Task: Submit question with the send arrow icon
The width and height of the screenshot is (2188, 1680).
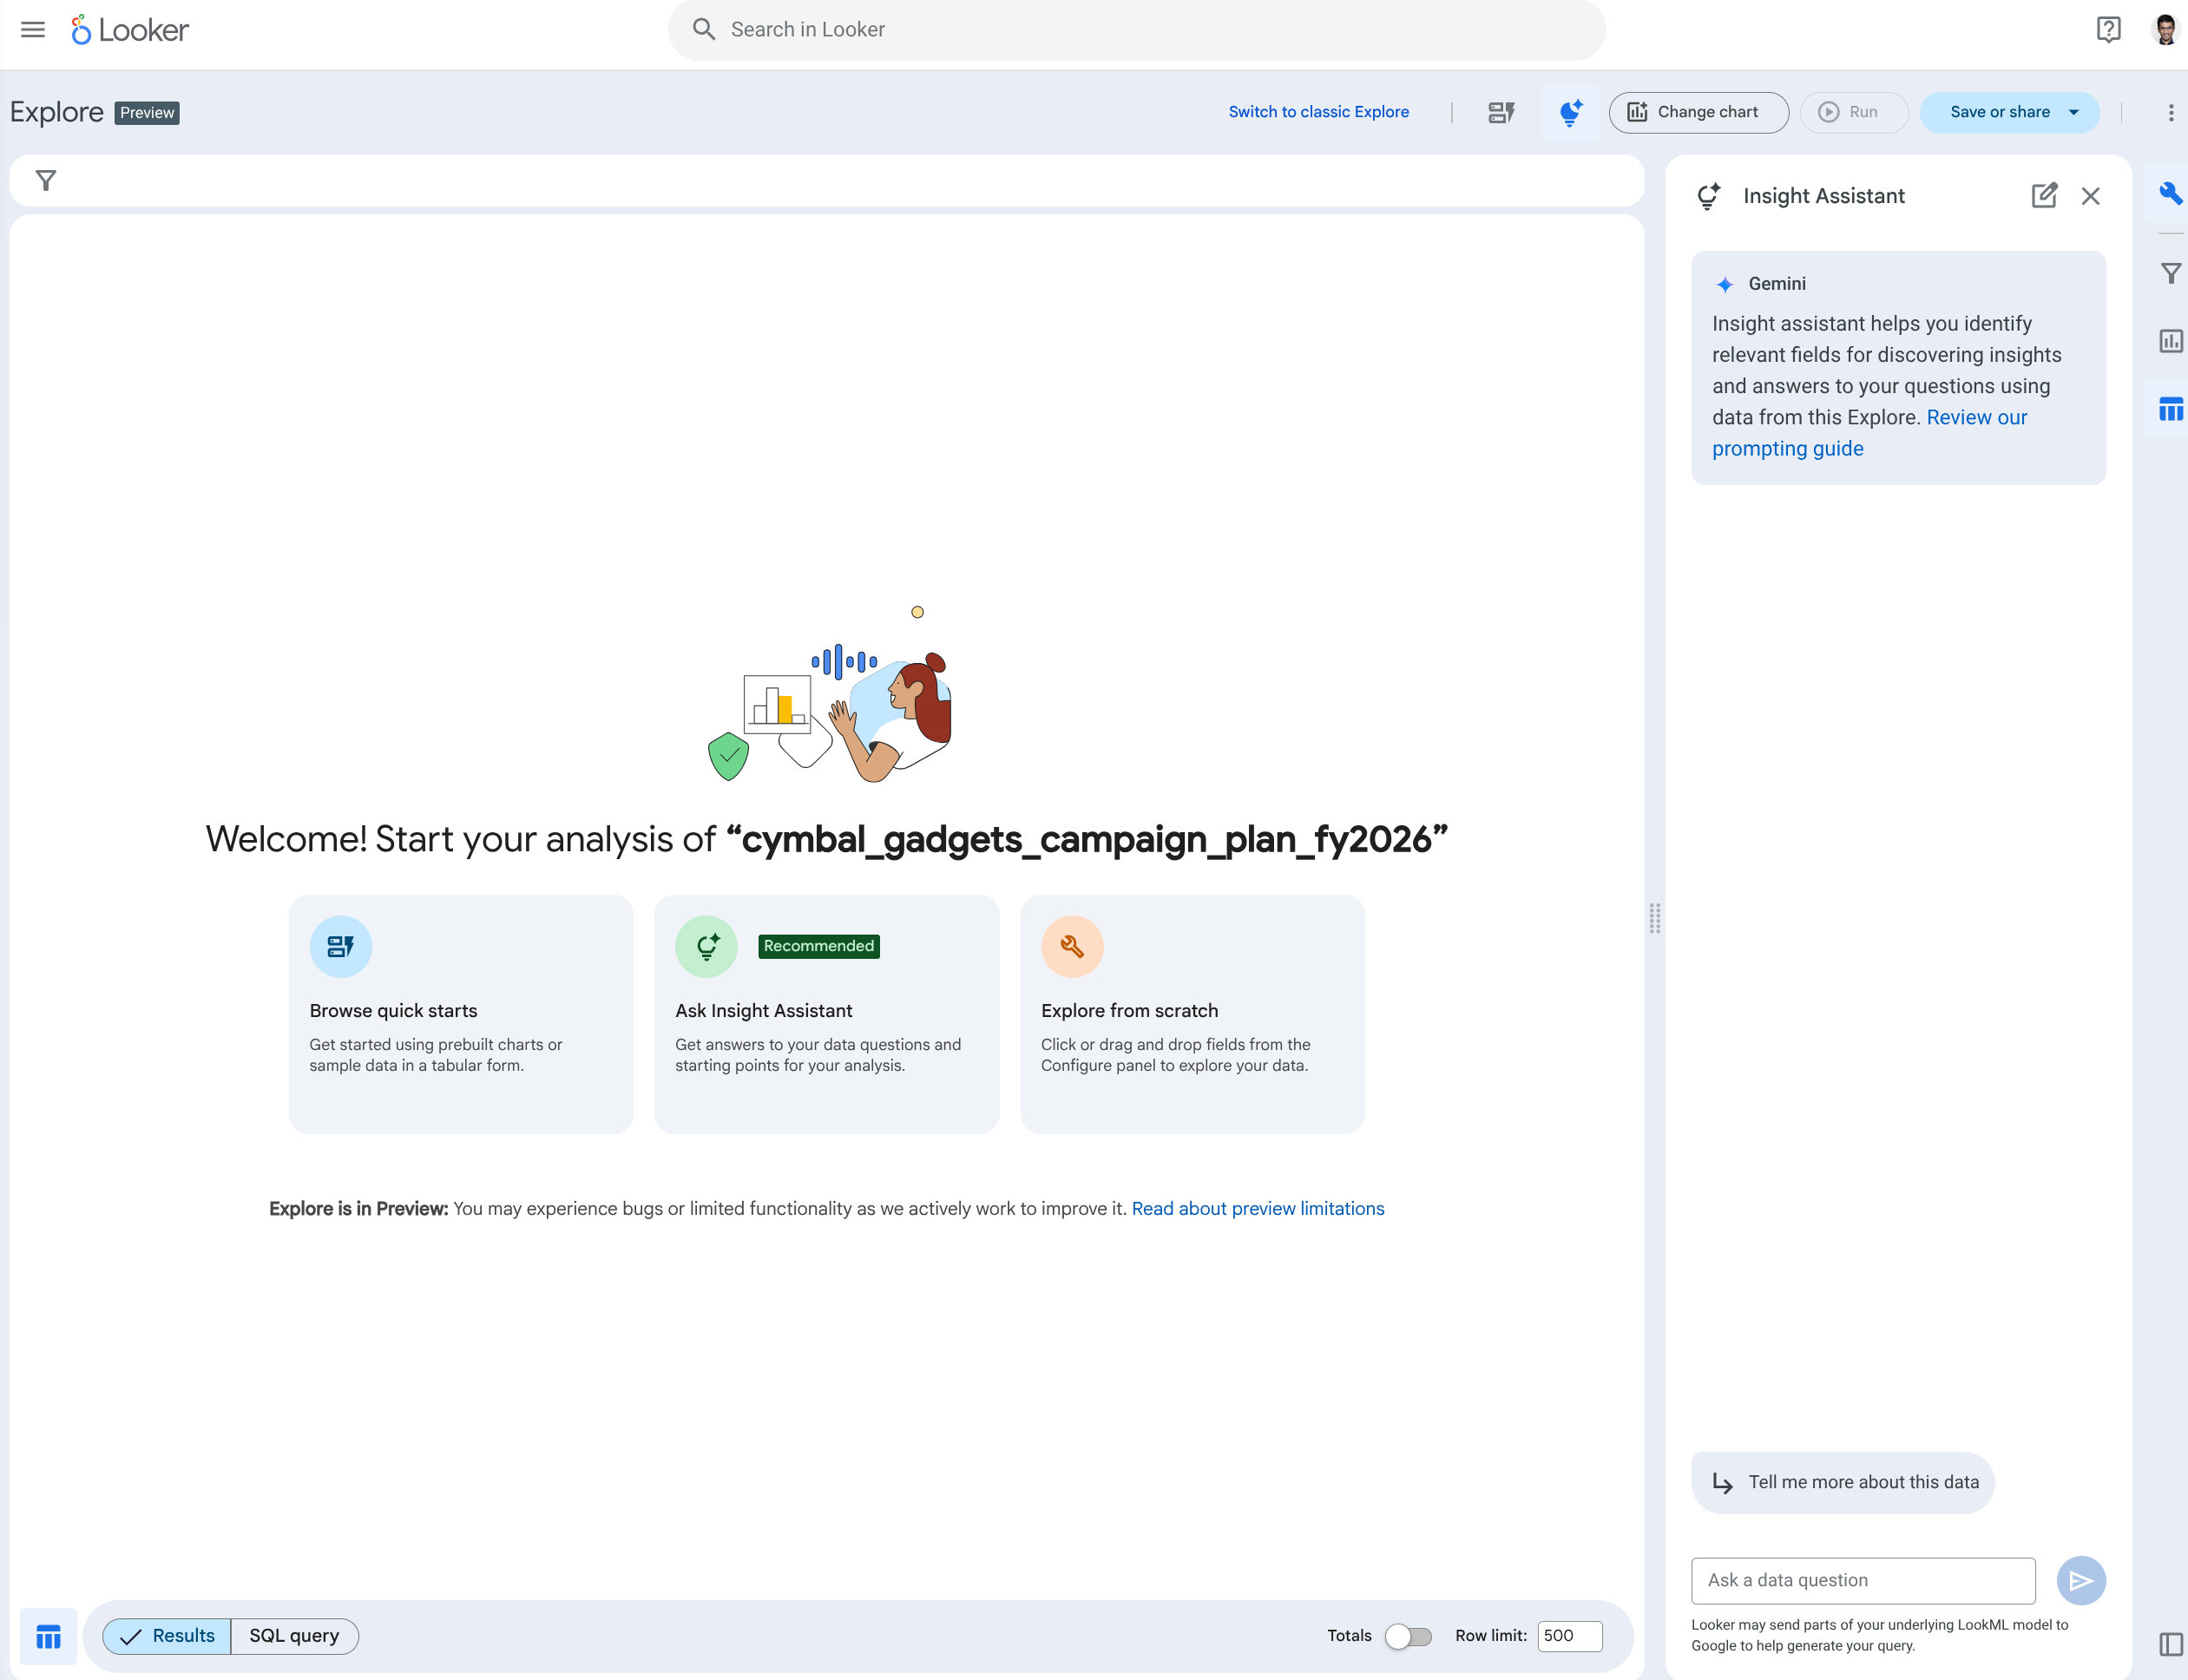Action: [2081, 1580]
